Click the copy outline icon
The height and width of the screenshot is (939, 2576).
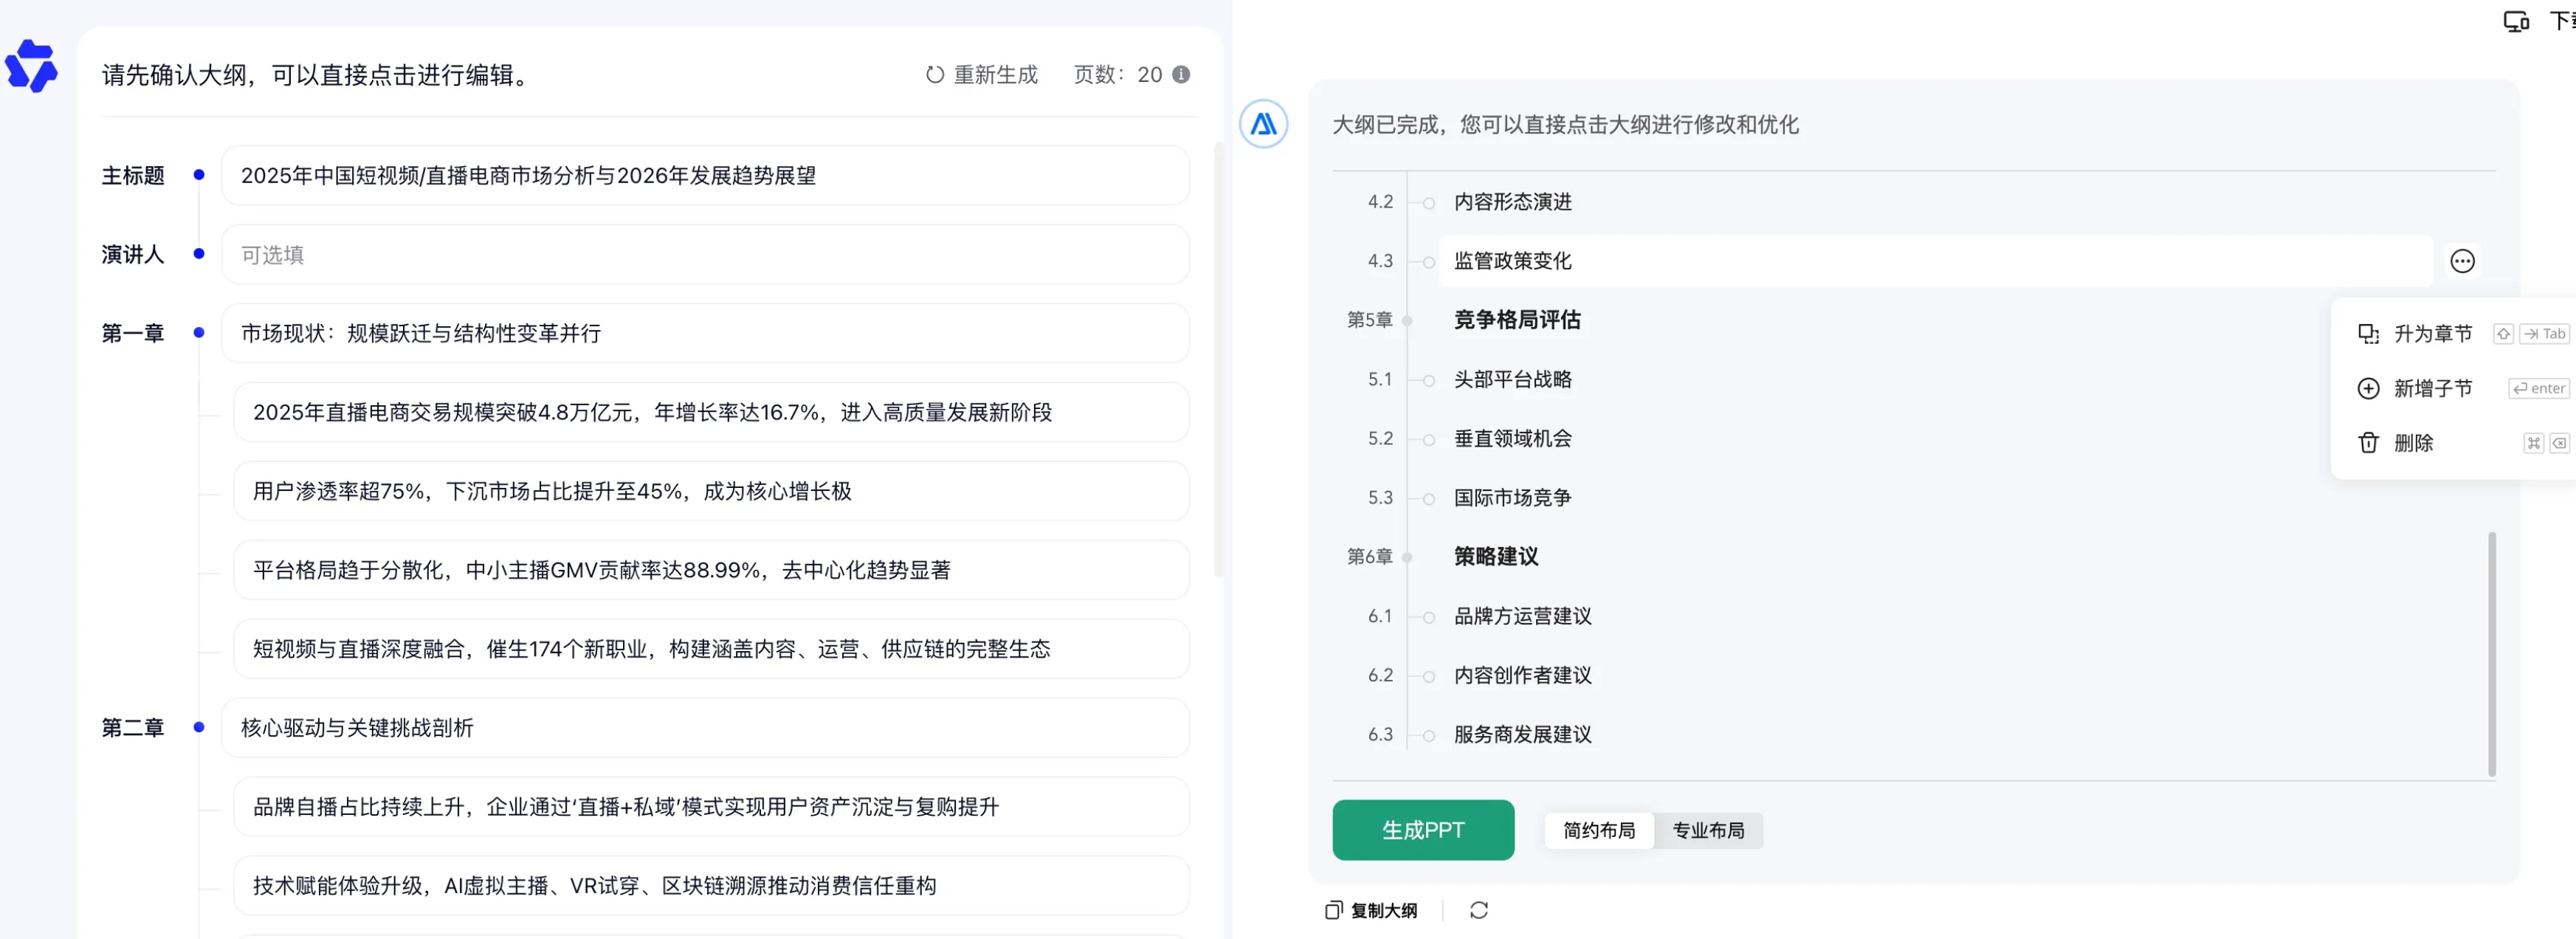pyautogui.click(x=1334, y=910)
